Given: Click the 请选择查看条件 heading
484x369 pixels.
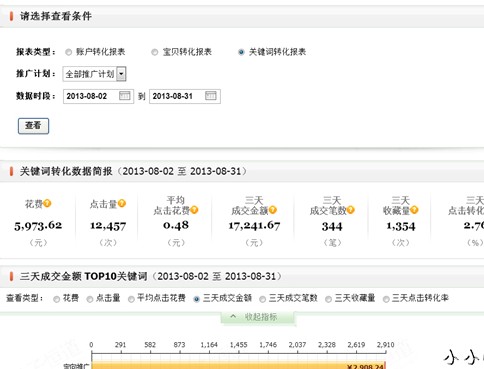Looking at the screenshot, I should coord(56,16).
